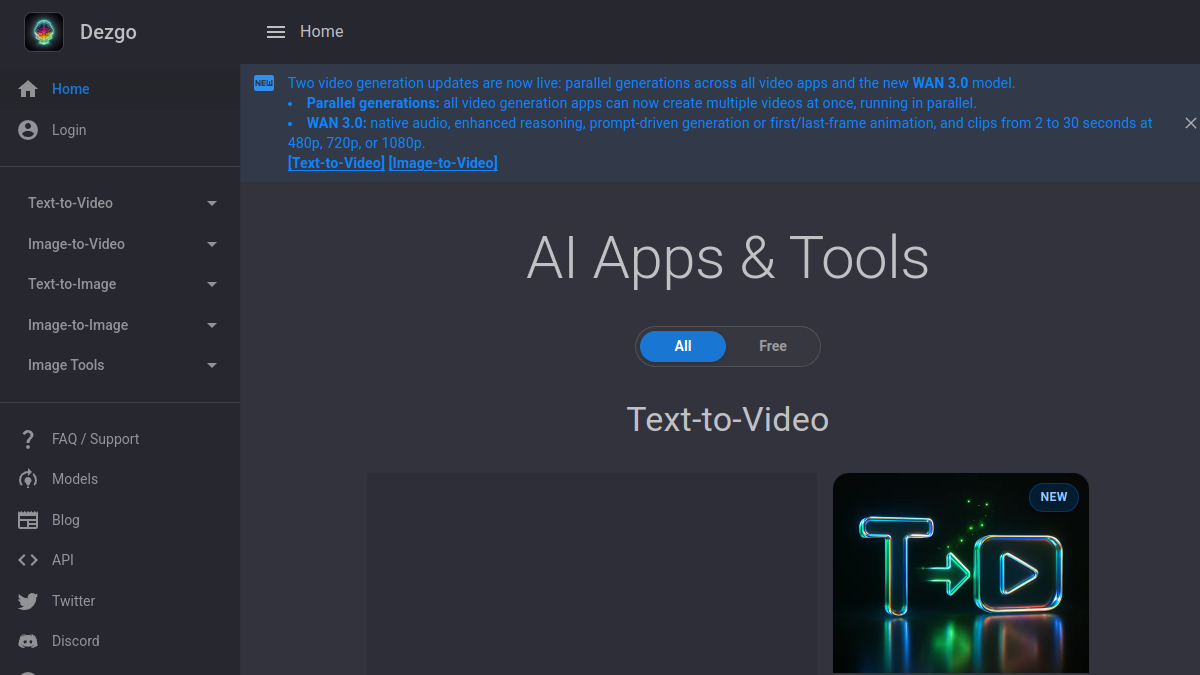The height and width of the screenshot is (675, 1200).
Task: Open the Blog link
Action: pyautogui.click(x=65, y=520)
